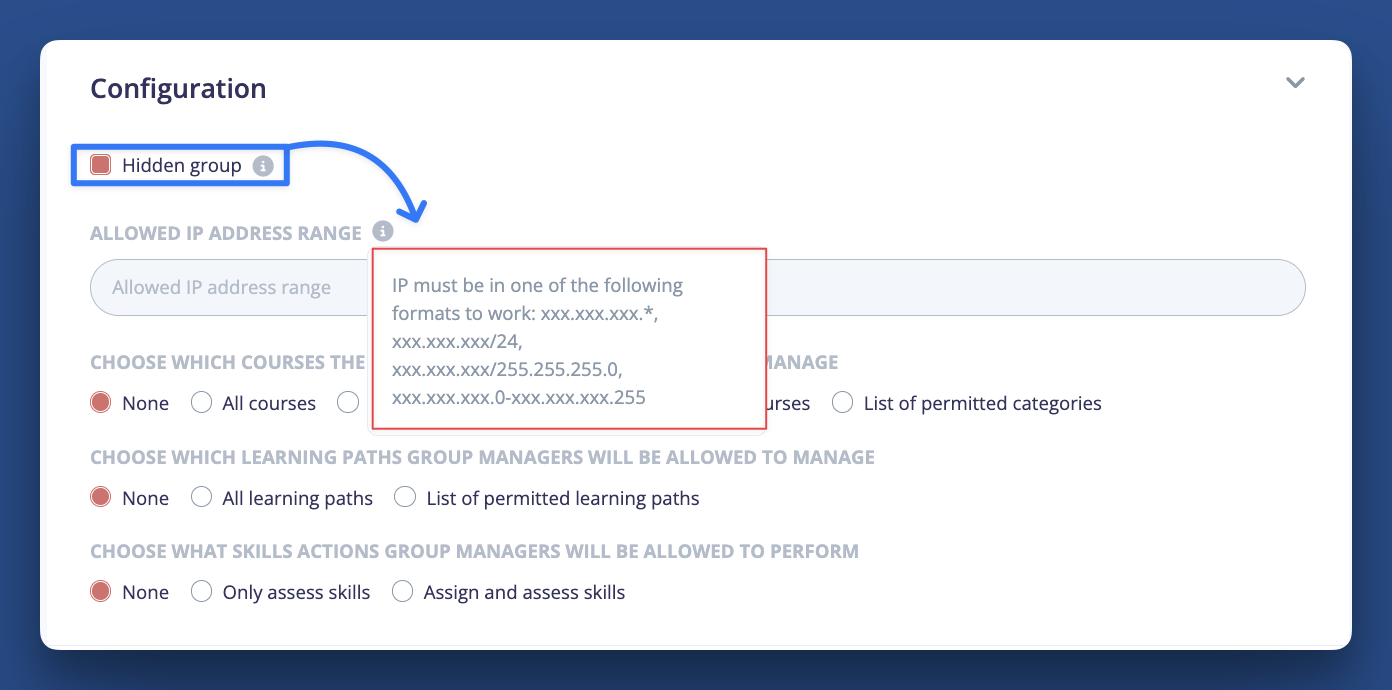Image resolution: width=1392 pixels, height=690 pixels.
Task: Select the radio partly hidden behind tooltip
Action: click(348, 403)
